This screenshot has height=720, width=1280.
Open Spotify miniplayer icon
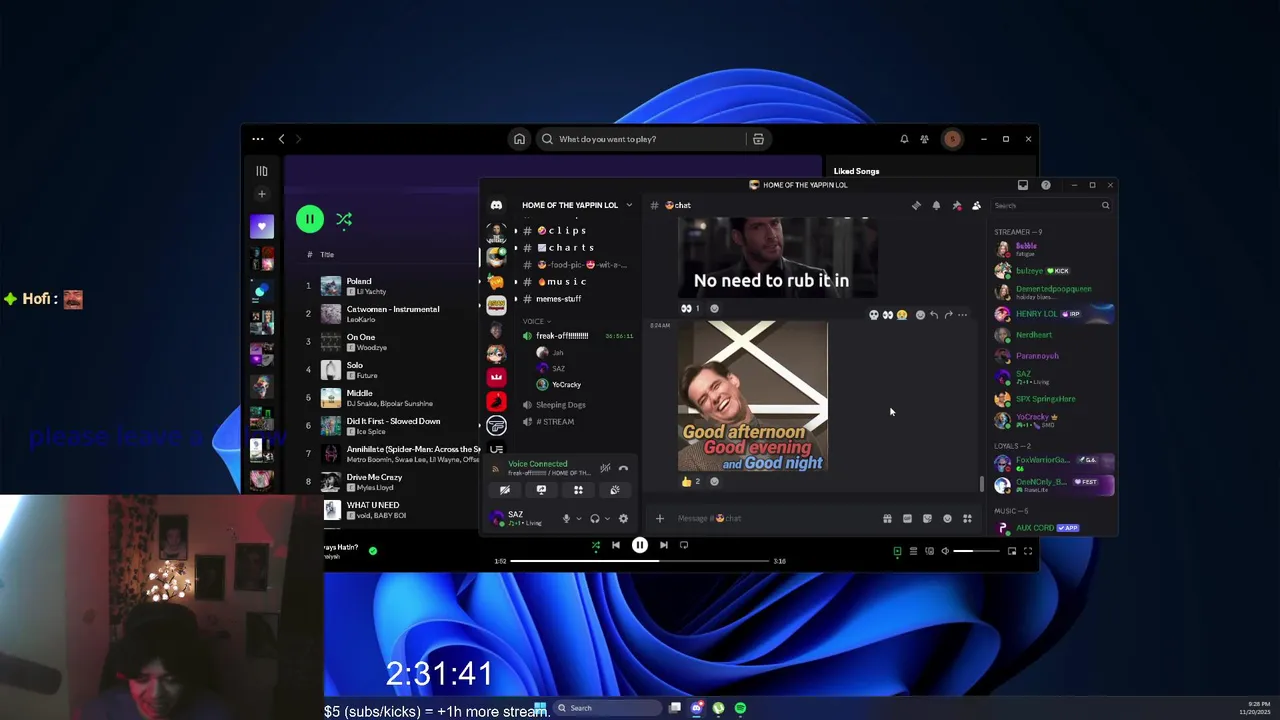point(1012,551)
